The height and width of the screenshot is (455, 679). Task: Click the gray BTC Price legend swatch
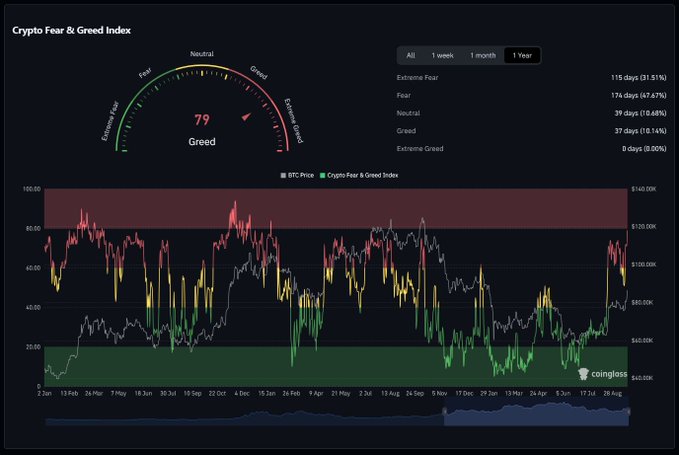click(x=283, y=175)
